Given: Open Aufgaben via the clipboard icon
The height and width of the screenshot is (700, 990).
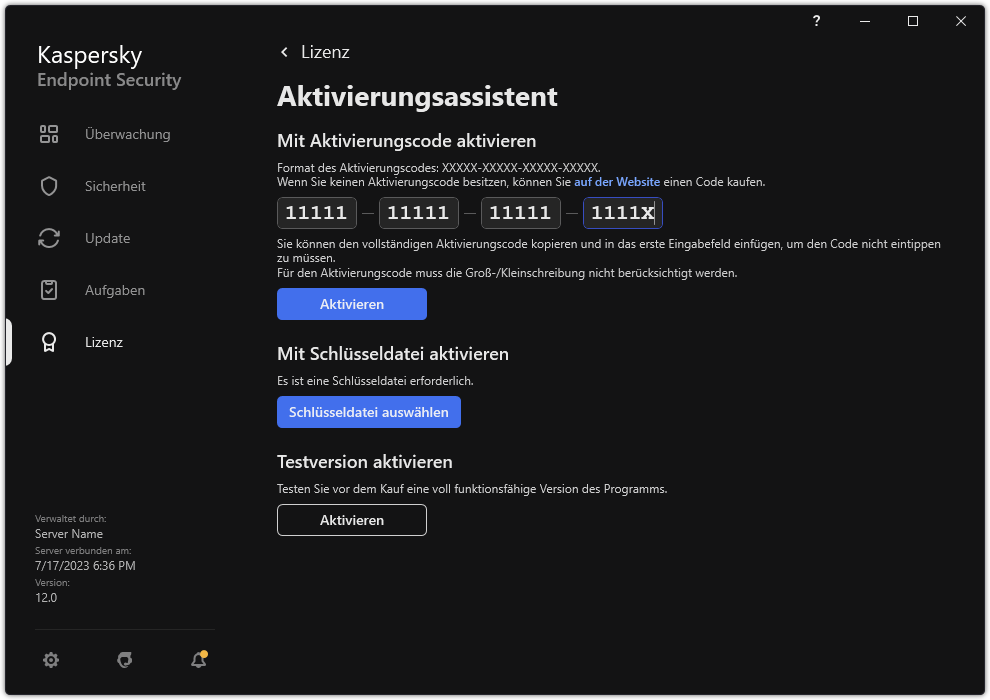Looking at the screenshot, I should [x=49, y=290].
